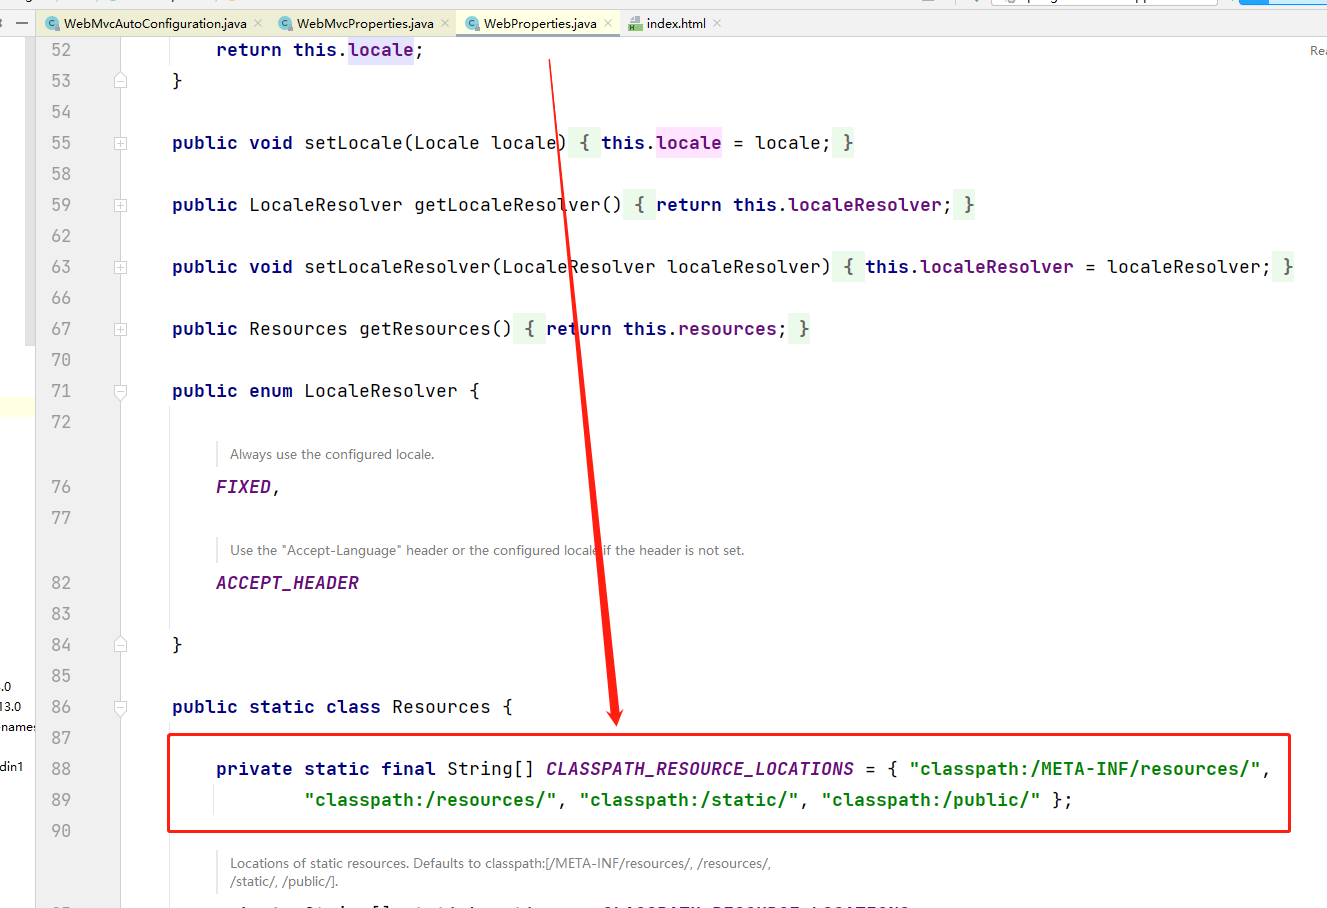Click the fold end marker at line 53
1327x908 pixels.
coord(120,81)
